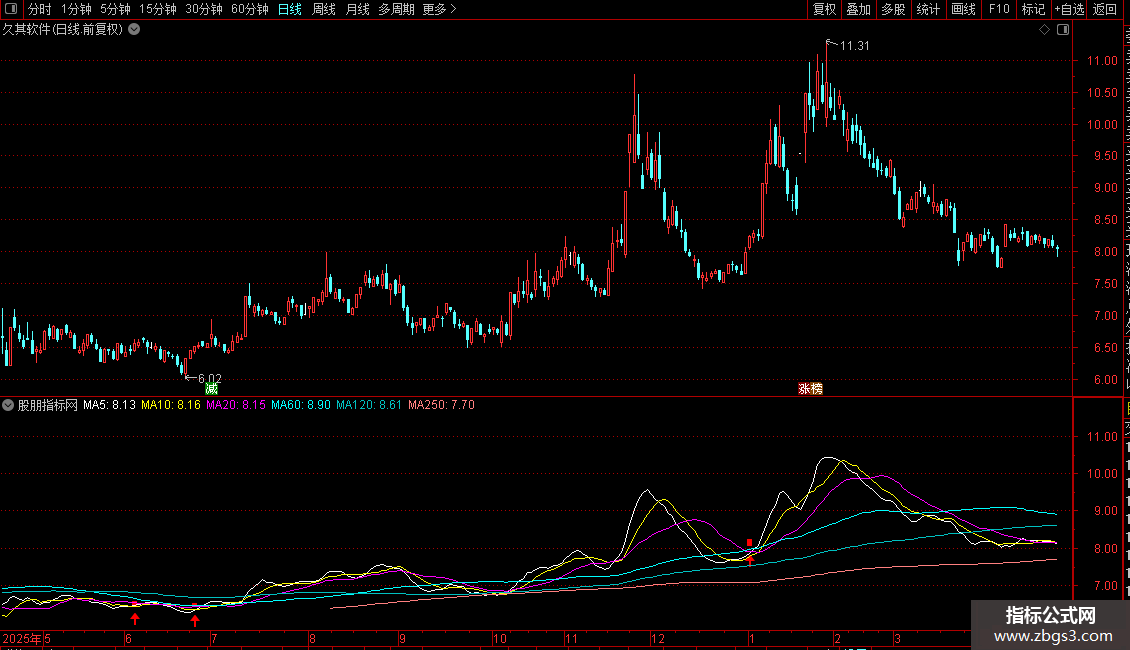Click the 股朋指标网 indicator name
The width and height of the screenshot is (1130, 650).
pos(48,405)
